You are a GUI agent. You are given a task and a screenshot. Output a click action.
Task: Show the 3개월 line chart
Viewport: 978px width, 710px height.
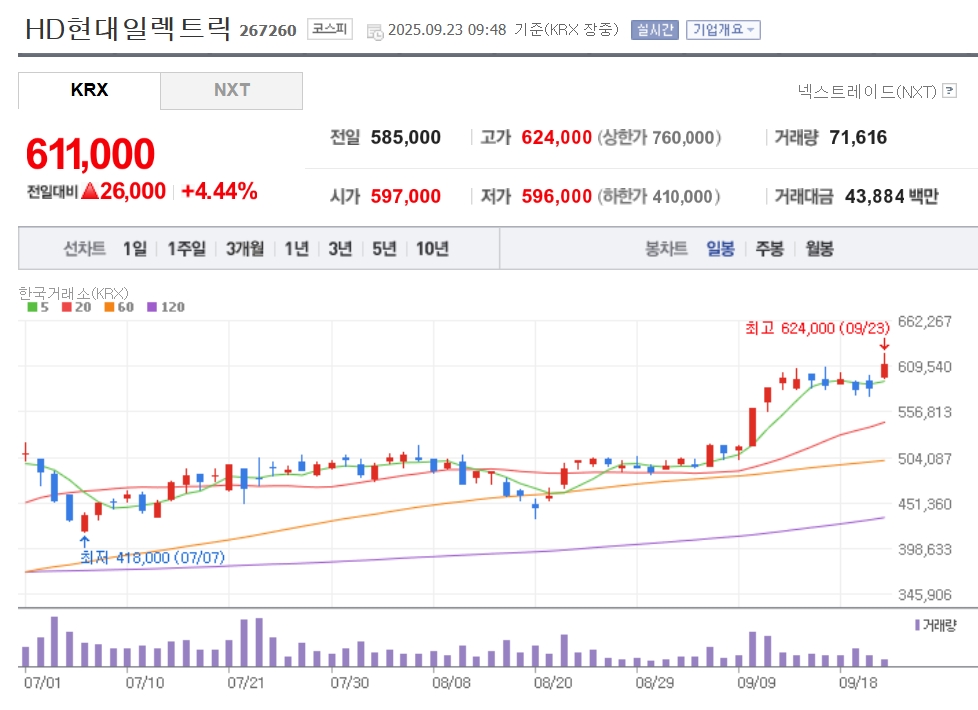[x=244, y=248]
